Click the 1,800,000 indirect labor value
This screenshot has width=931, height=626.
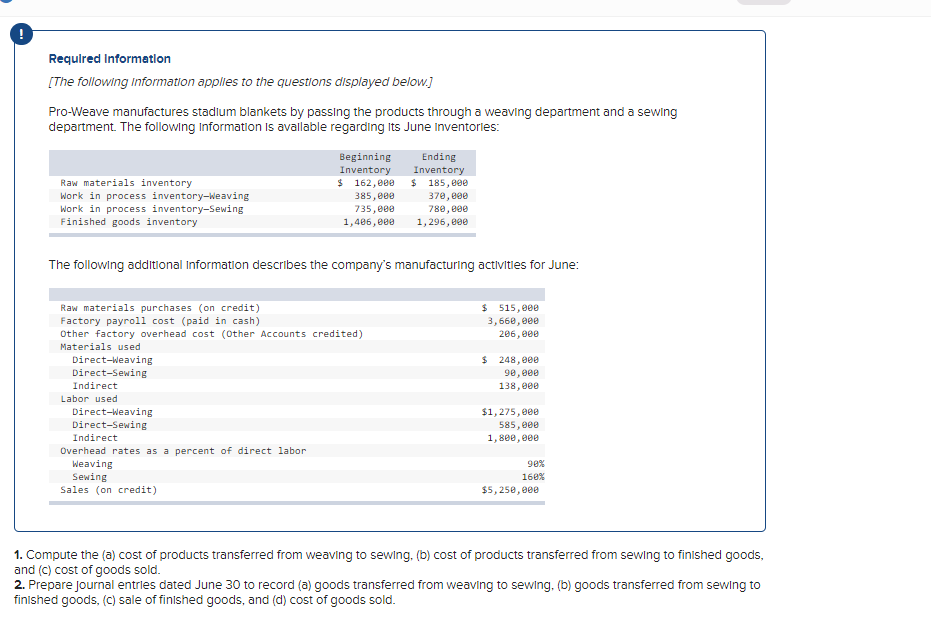pyautogui.click(x=513, y=438)
